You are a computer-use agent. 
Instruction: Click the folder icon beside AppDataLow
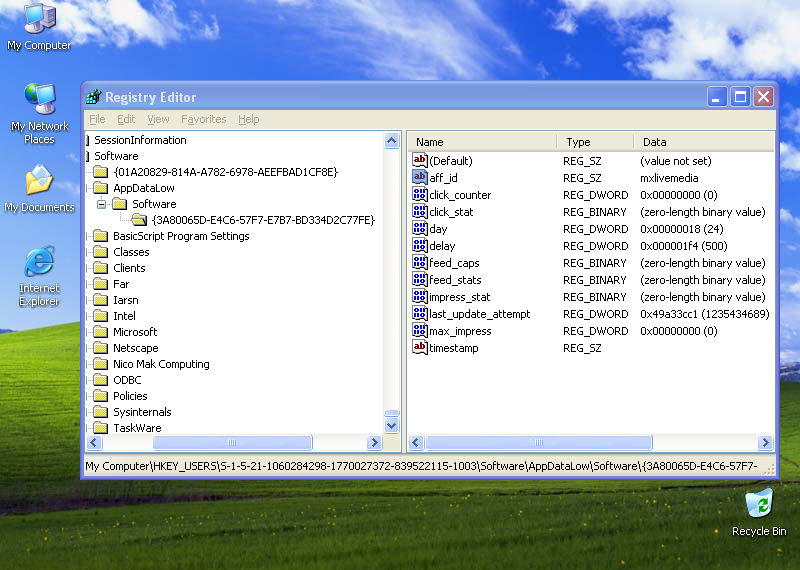pos(101,188)
